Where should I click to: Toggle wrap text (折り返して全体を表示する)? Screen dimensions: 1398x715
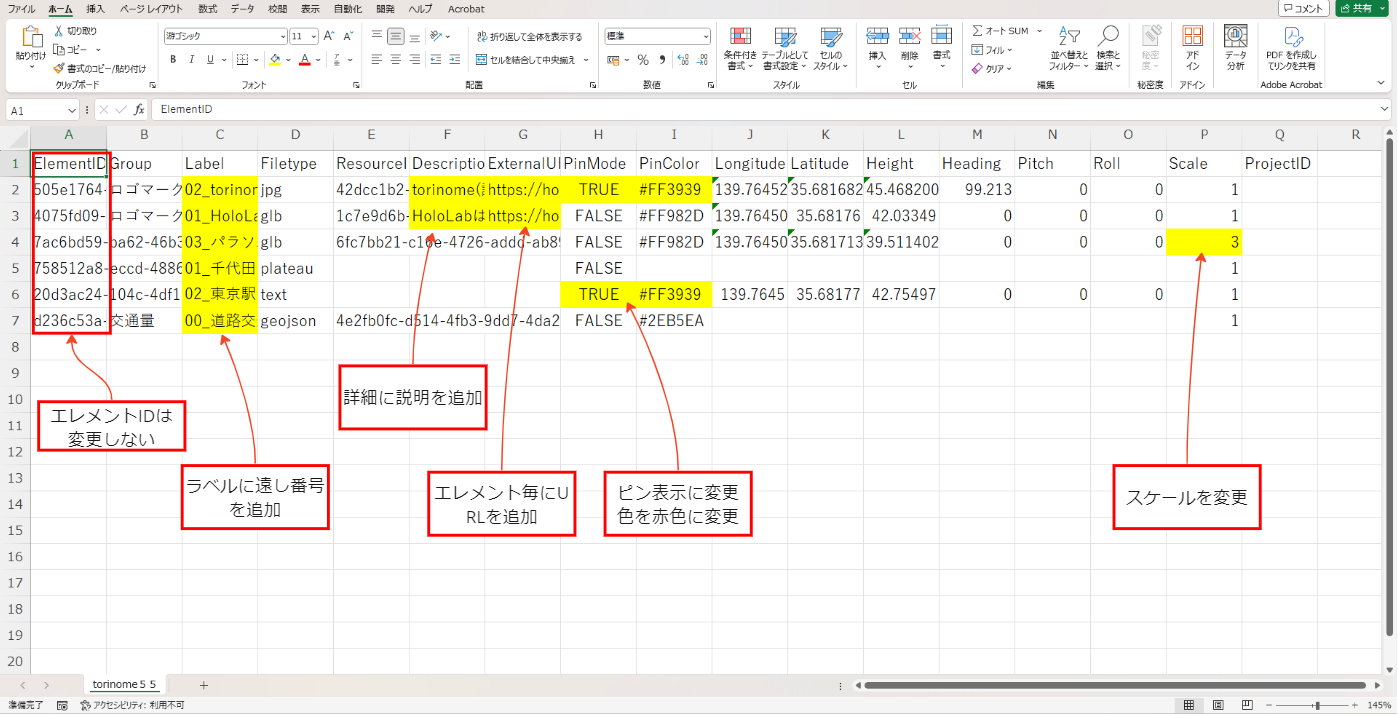(529, 36)
